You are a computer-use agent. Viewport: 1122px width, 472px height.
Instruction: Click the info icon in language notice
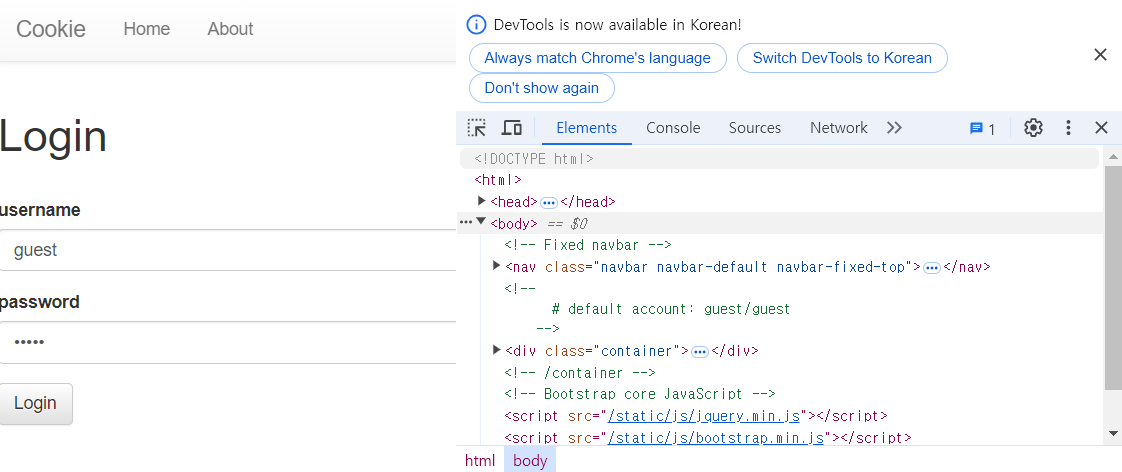pyautogui.click(x=476, y=25)
